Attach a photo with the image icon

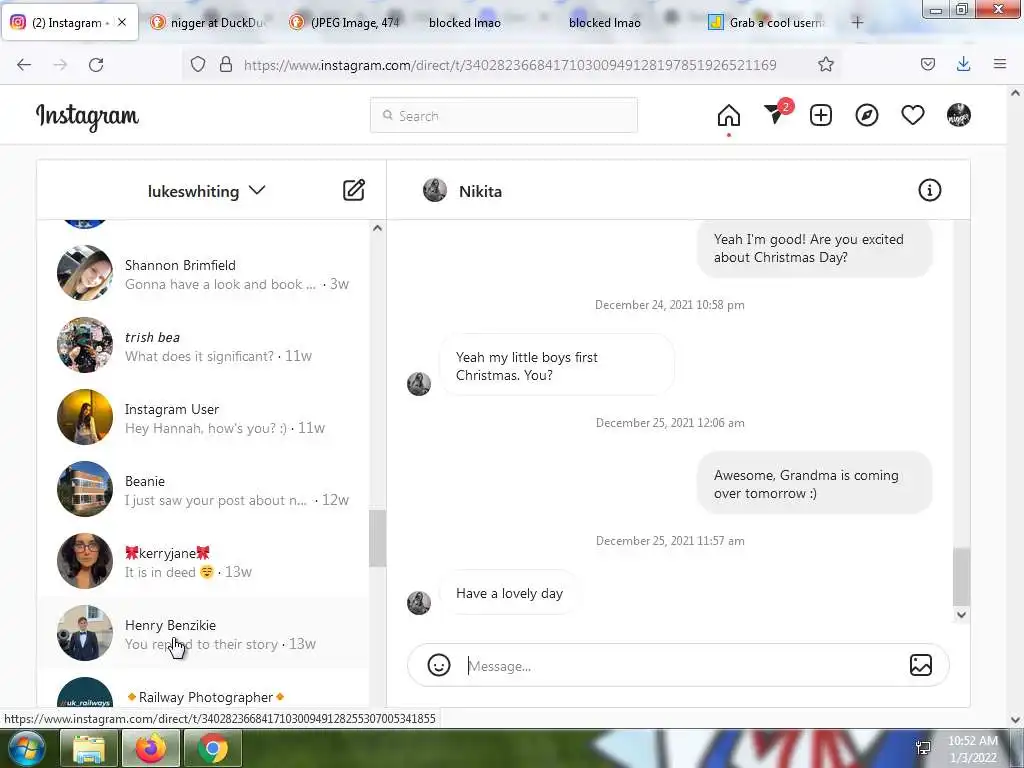921,665
